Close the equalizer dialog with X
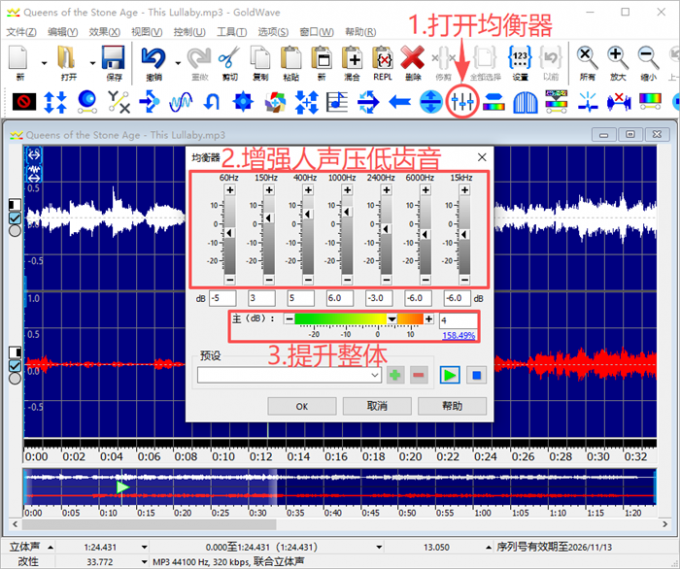 click(x=482, y=157)
